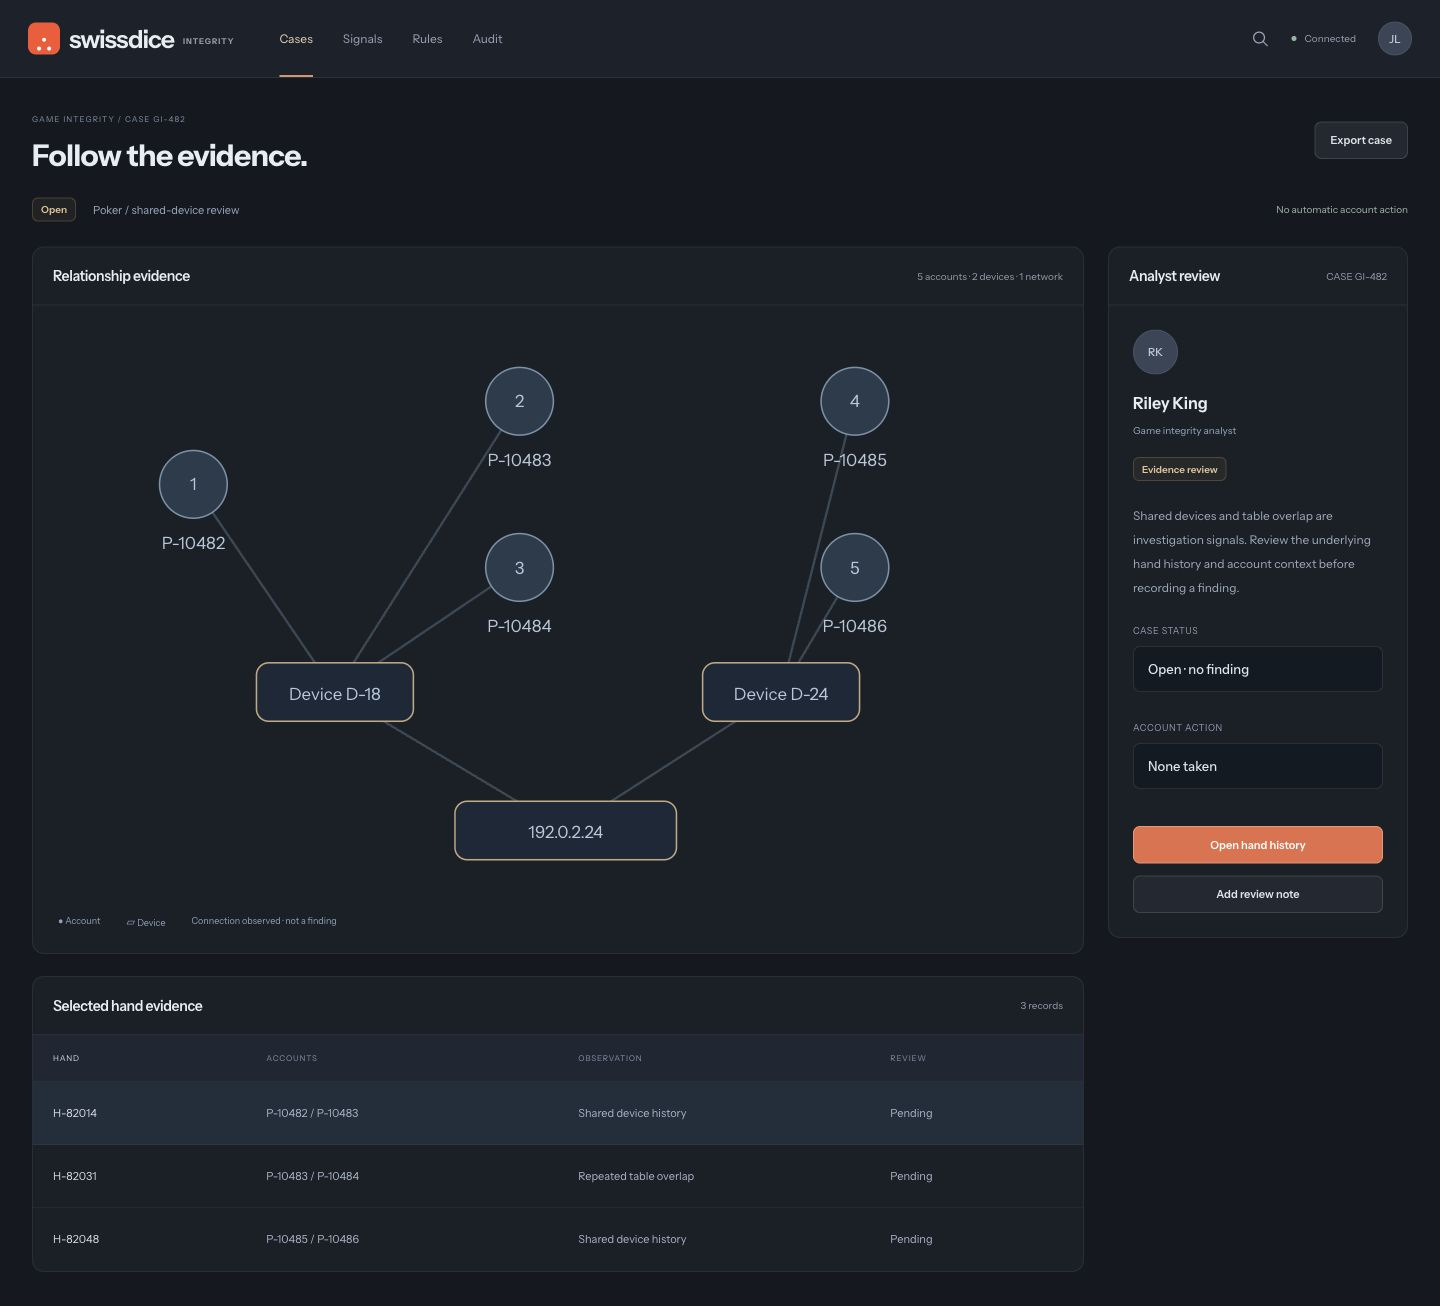Open the Account action field 'None taken'
Image resolution: width=1440 pixels, height=1306 pixels.
pos(1257,766)
